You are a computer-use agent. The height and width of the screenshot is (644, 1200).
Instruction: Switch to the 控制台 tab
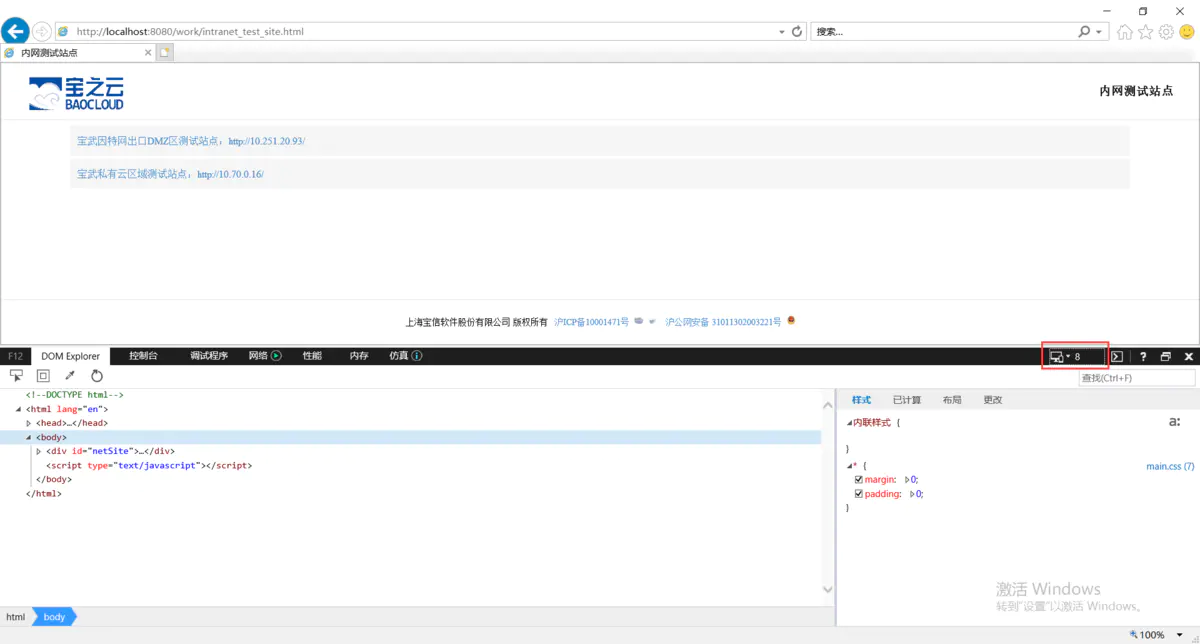[144, 356]
